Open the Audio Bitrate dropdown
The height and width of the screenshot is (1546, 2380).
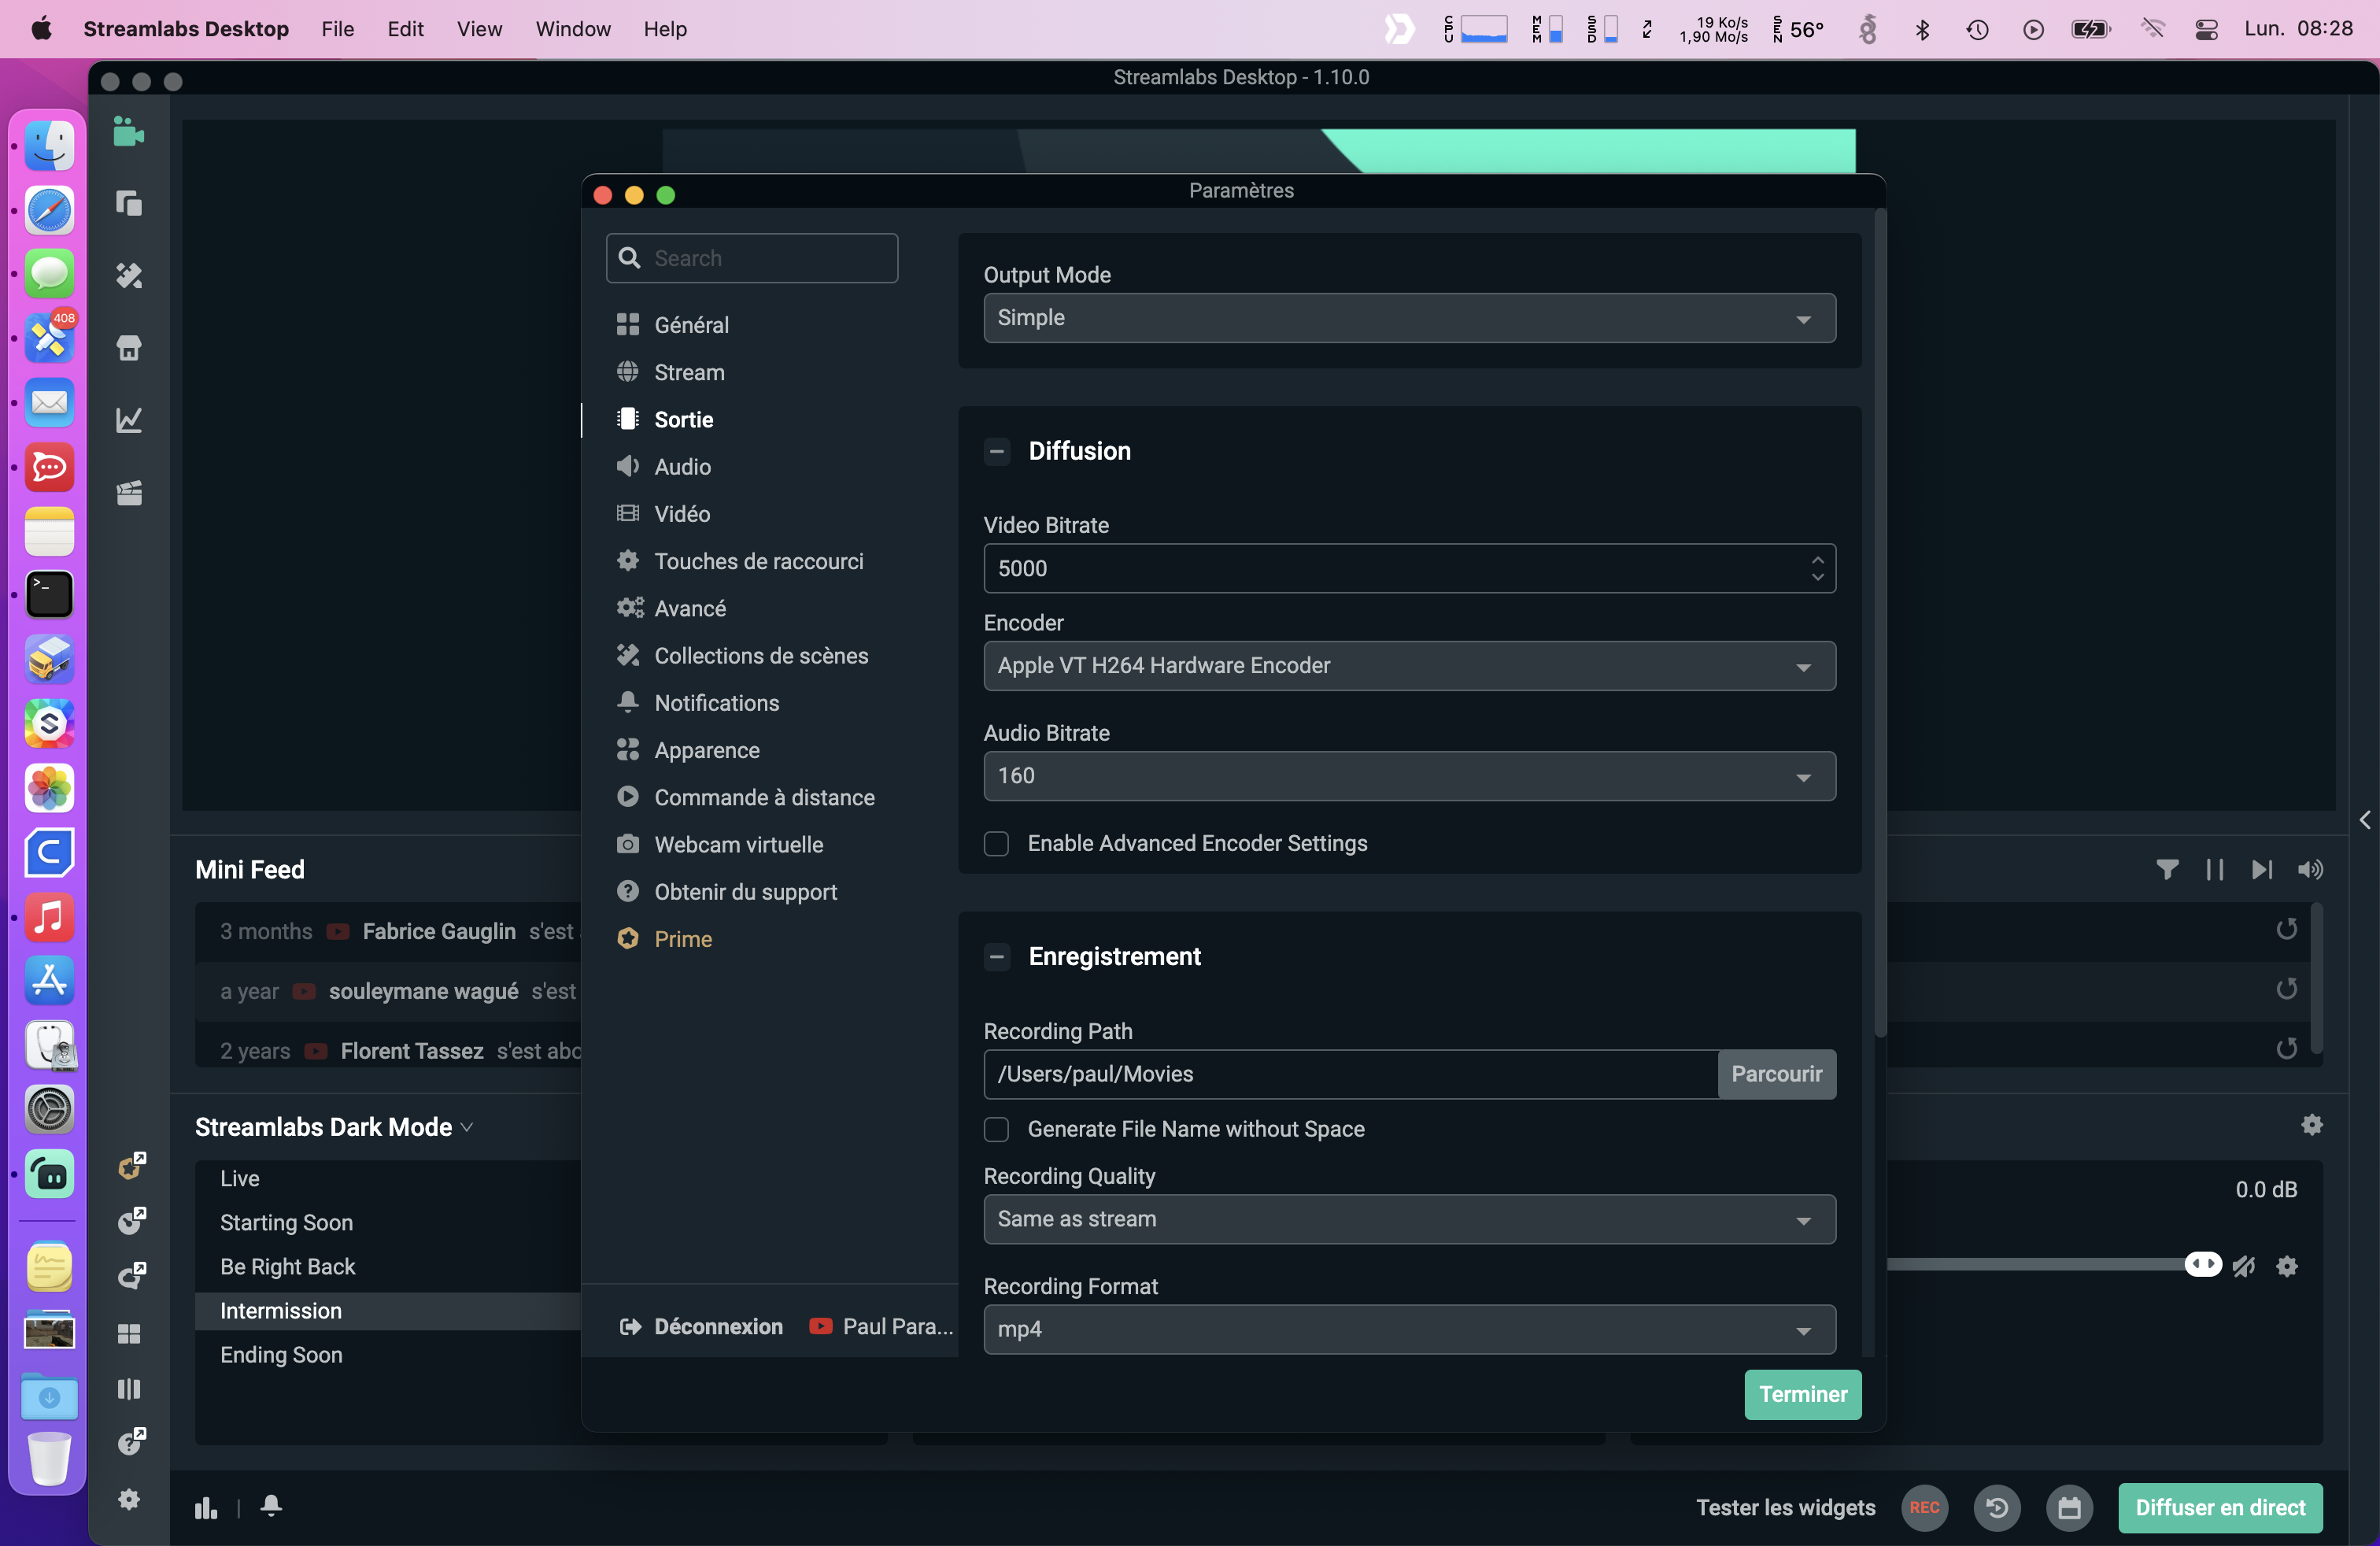coord(1409,776)
